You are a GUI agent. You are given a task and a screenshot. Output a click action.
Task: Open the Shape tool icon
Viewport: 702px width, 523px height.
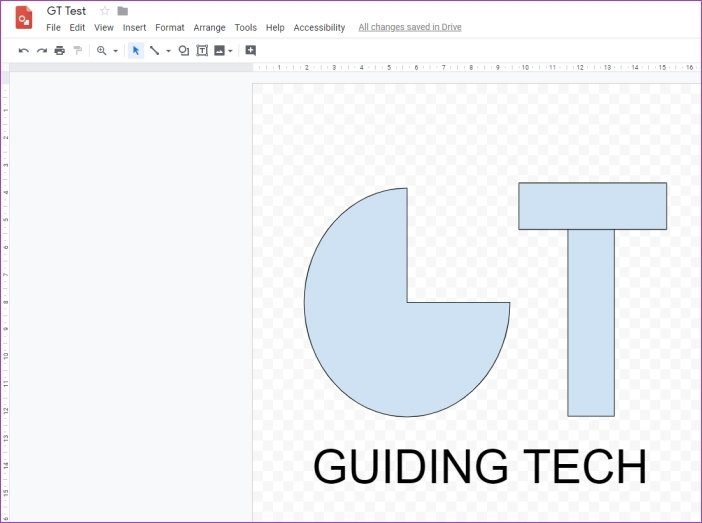(x=184, y=51)
